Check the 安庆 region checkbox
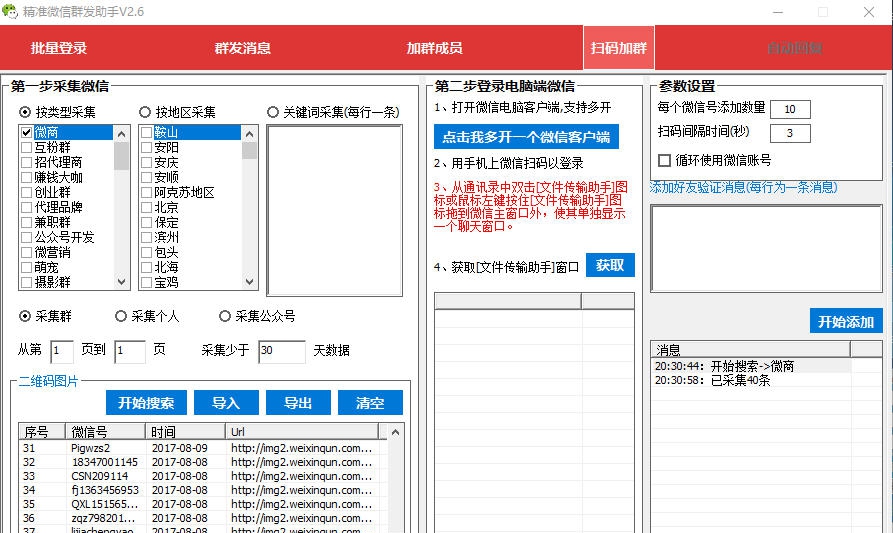The height and width of the screenshot is (533, 893). tap(146, 162)
